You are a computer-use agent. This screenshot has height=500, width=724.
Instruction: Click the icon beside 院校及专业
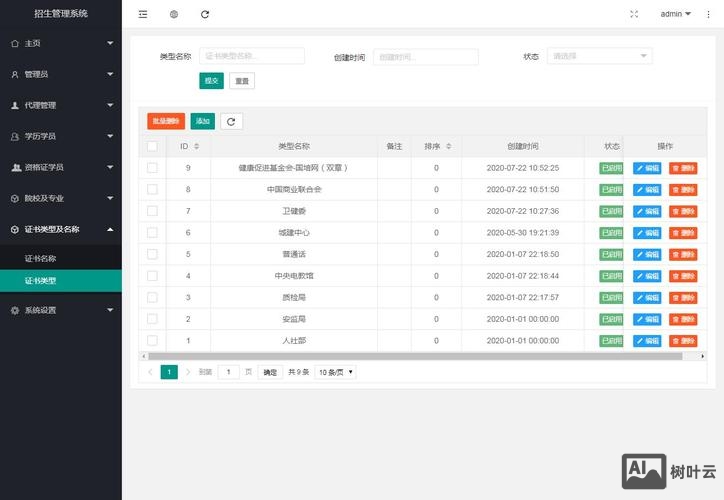tap(15, 199)
